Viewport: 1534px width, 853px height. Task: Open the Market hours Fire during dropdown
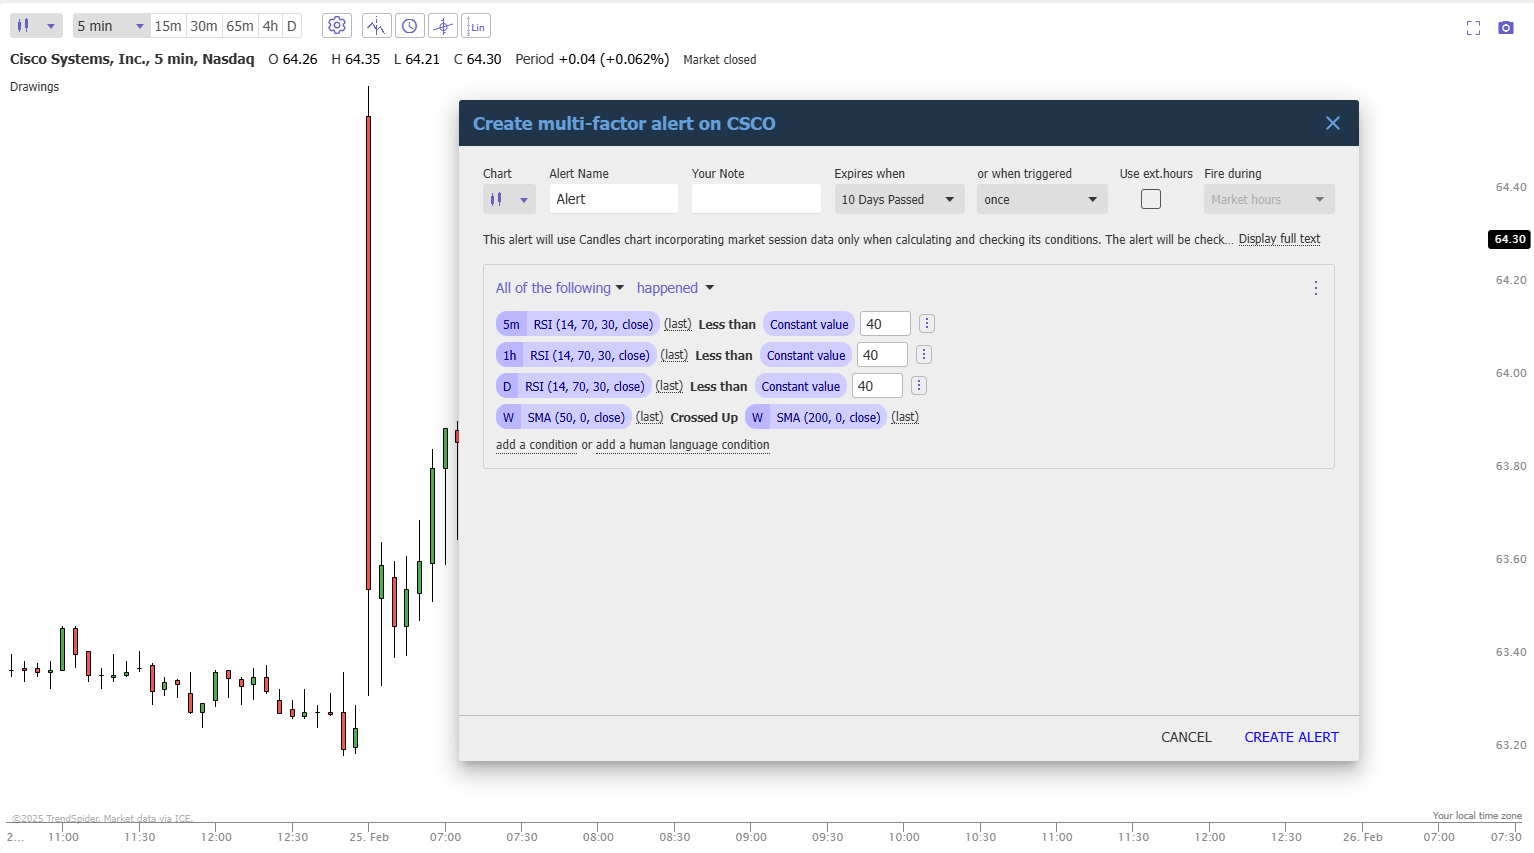coord(1269,199)
